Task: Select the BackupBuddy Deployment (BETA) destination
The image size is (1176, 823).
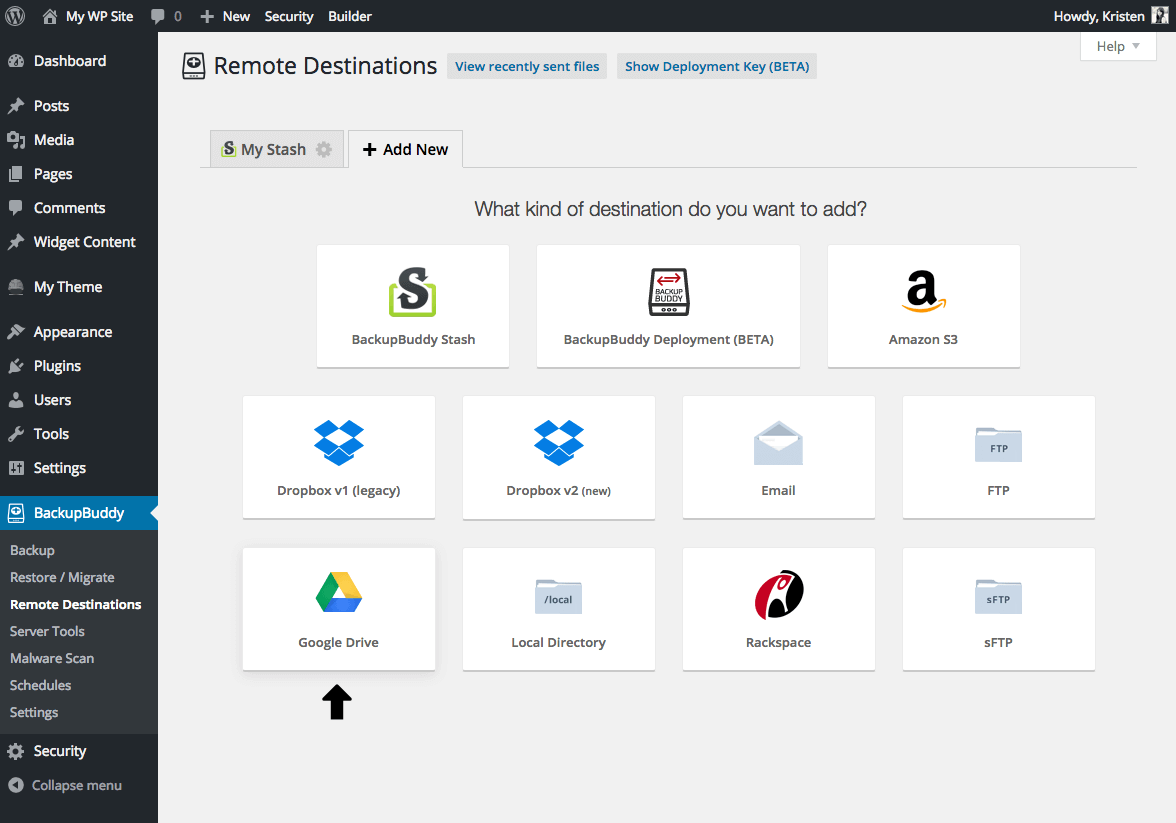Action: (667, 305)
